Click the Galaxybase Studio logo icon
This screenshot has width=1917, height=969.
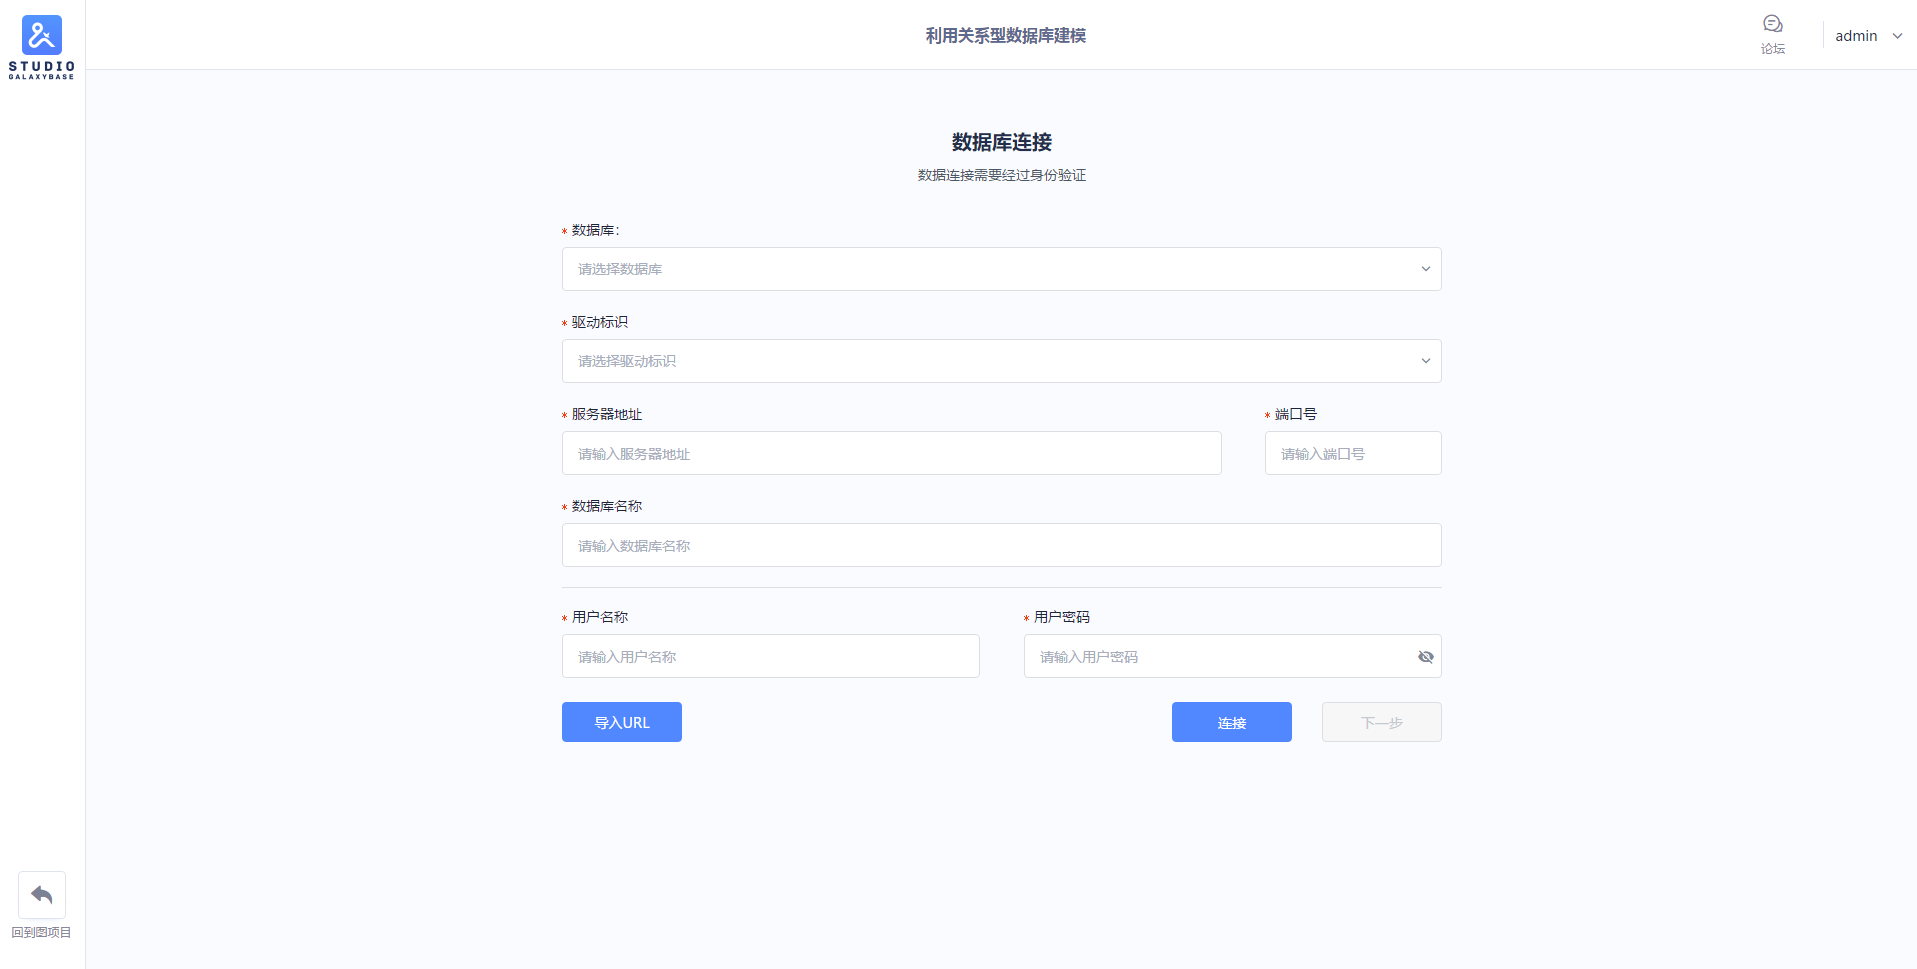point(40,34)
